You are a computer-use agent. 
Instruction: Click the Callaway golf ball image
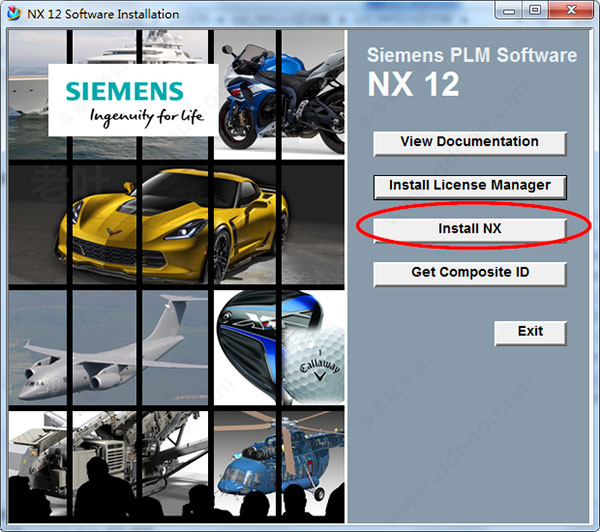coord(314,364)
